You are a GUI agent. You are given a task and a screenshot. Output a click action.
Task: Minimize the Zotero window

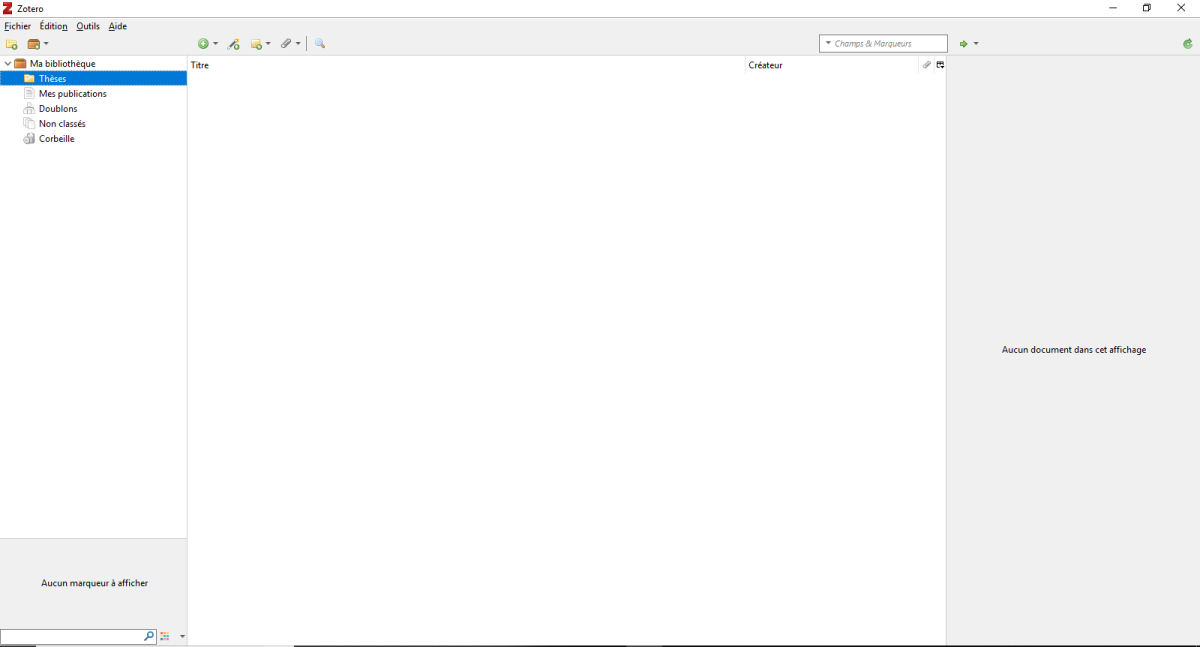[1113, 8]
